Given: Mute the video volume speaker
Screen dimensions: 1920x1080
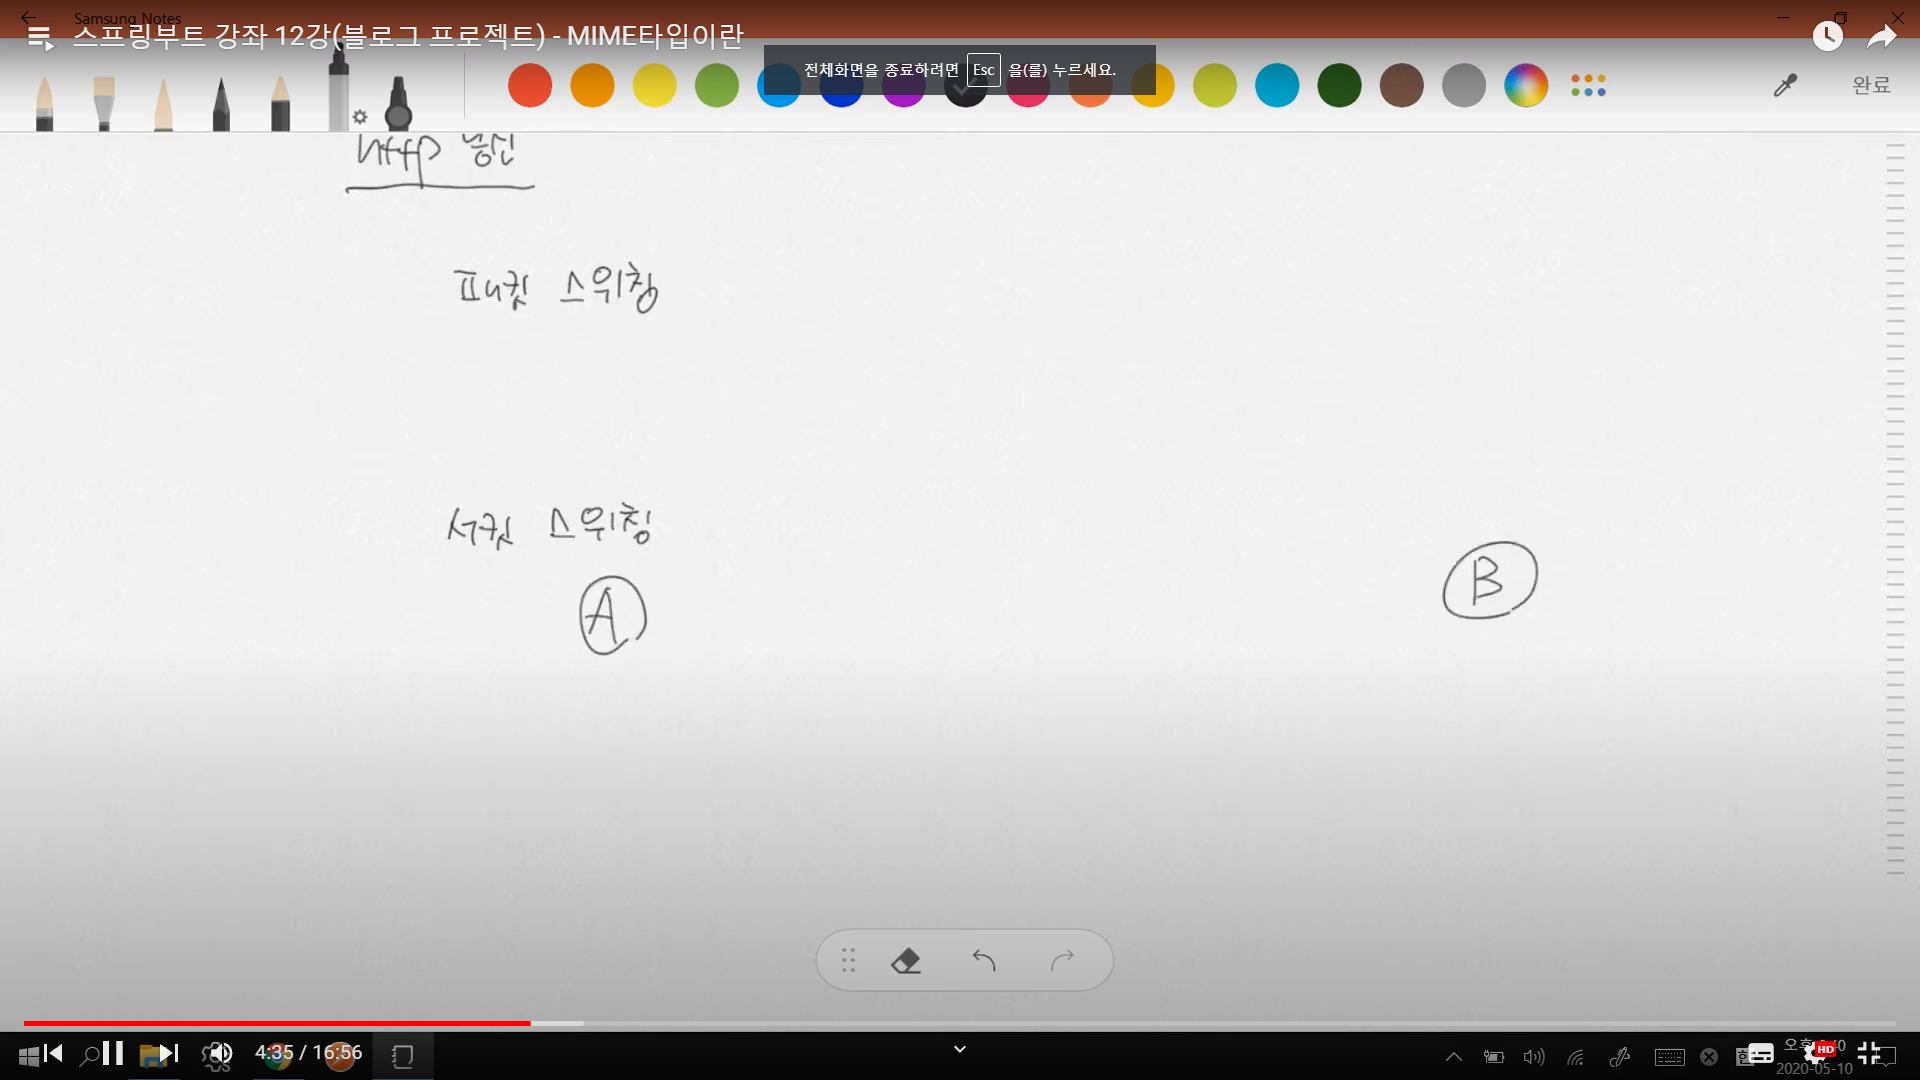Looking at the screenshot, I should tap(219, 1053).
